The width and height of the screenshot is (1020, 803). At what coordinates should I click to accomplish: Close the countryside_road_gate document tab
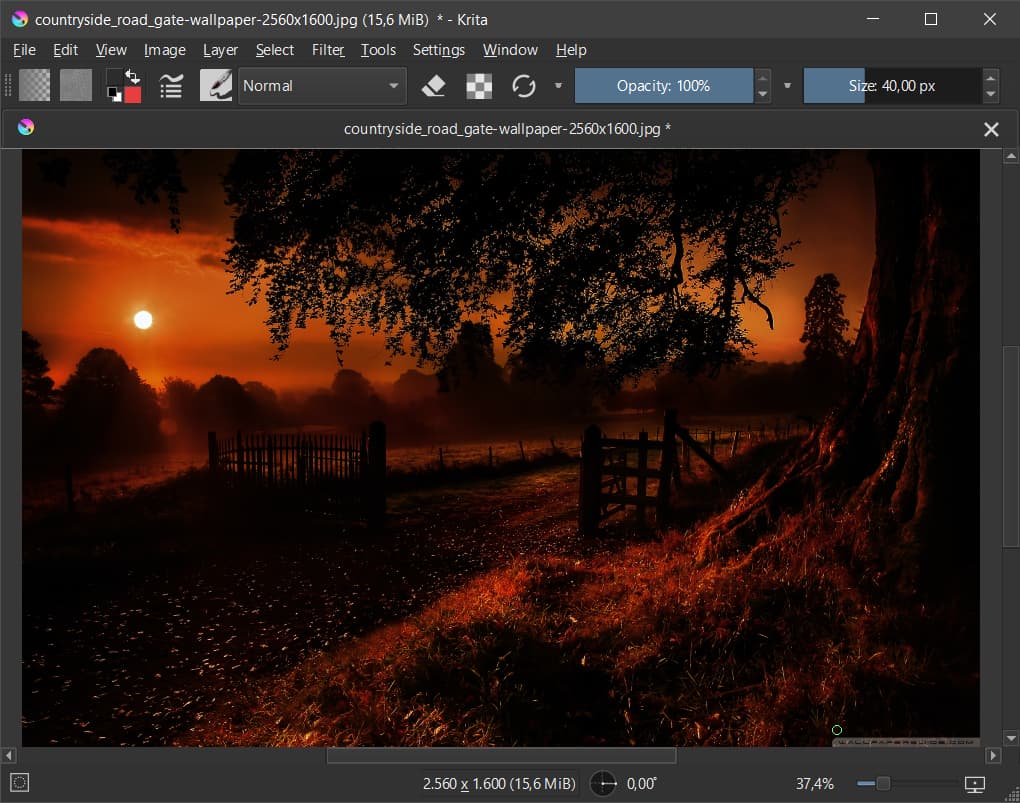coord(991,129)
